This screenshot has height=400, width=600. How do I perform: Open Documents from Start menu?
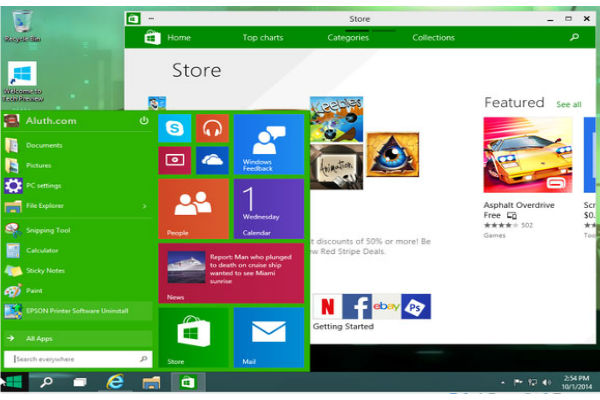pos(78,145)
